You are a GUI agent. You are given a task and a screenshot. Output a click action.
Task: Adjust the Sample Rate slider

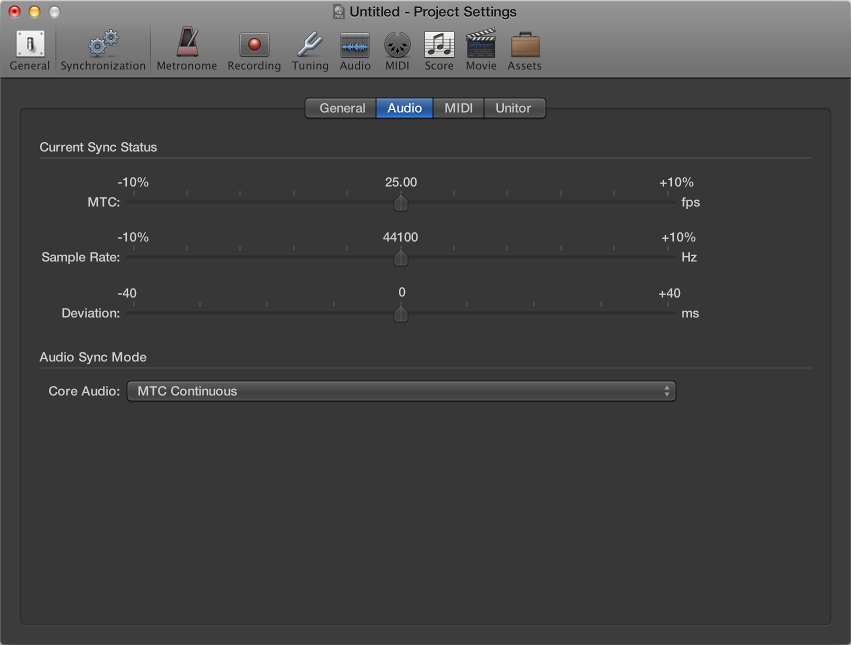point(401,258)
